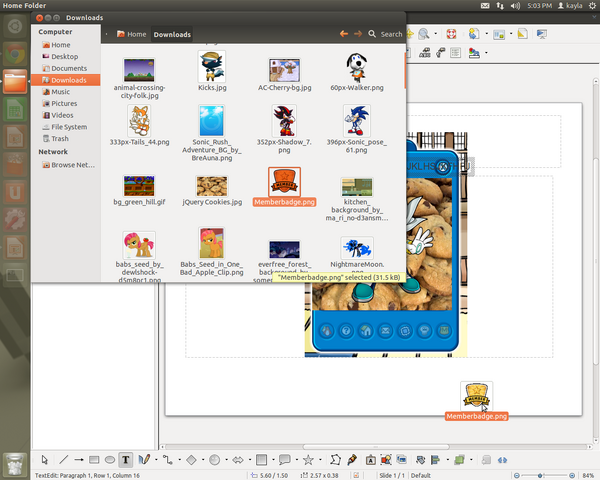Choose the Connector tool
The width and height of the screenshot is (600, 480).
(168, 460)
